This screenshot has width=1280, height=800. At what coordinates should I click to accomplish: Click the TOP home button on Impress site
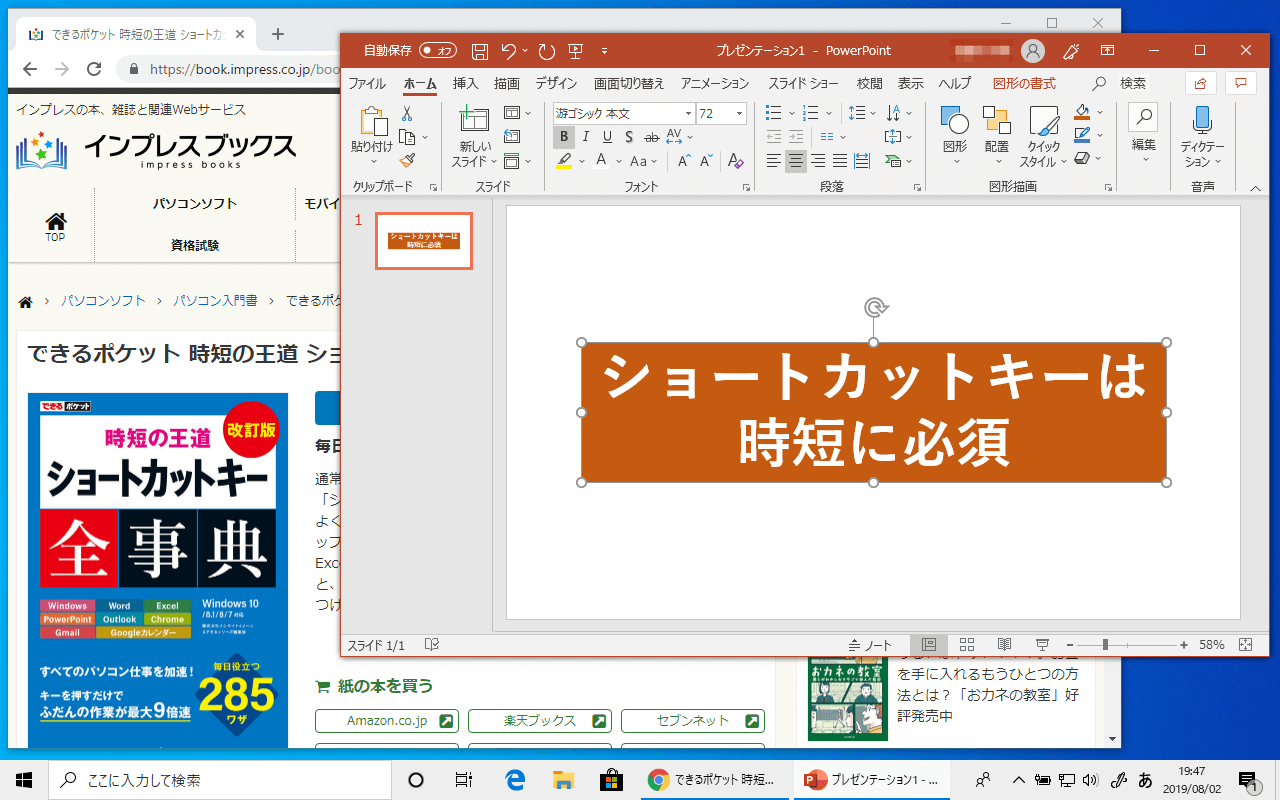(x=55, y=227)
